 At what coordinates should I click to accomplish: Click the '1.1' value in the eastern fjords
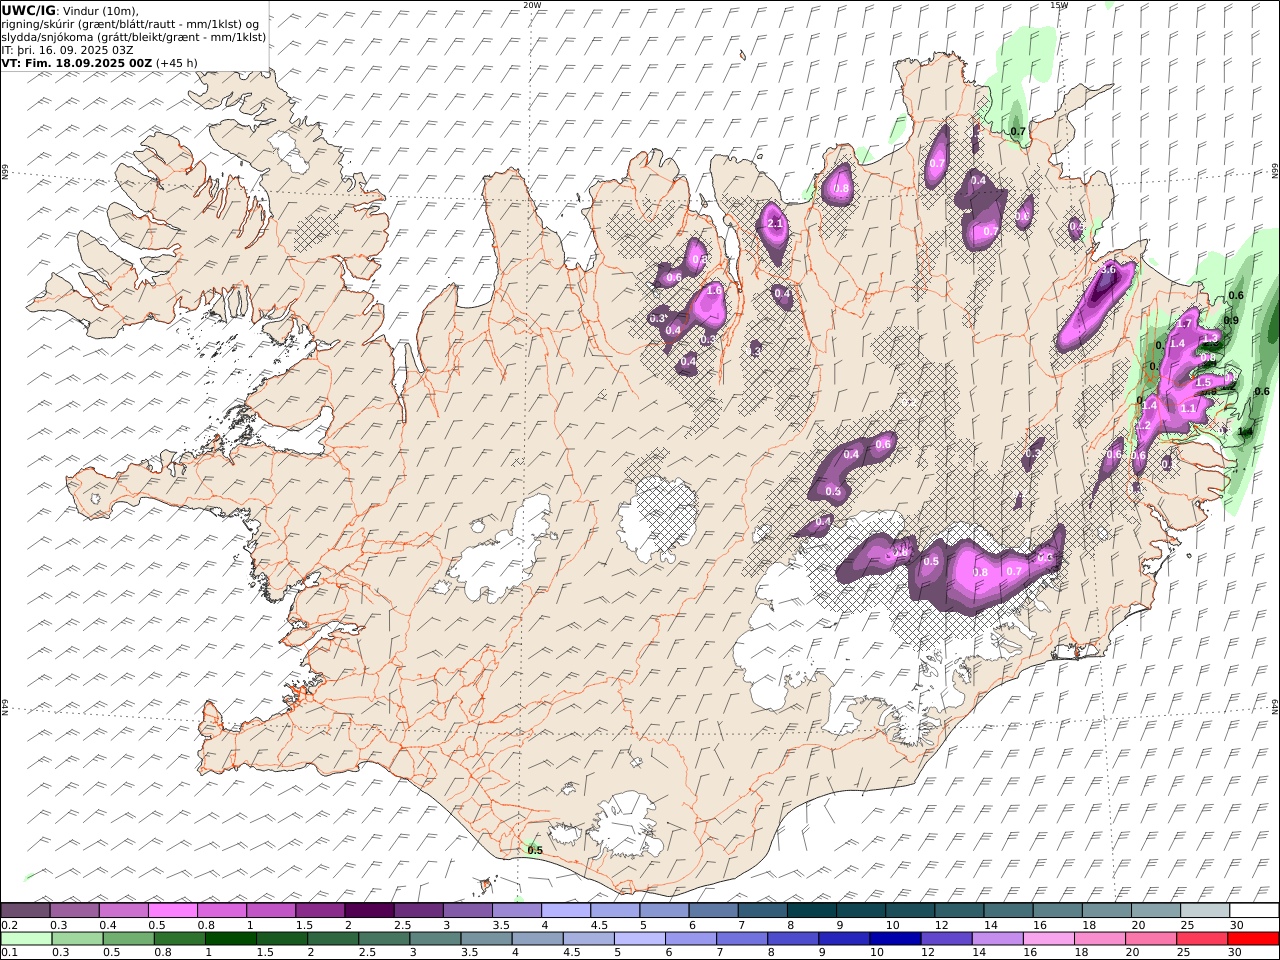[1188, 409]
